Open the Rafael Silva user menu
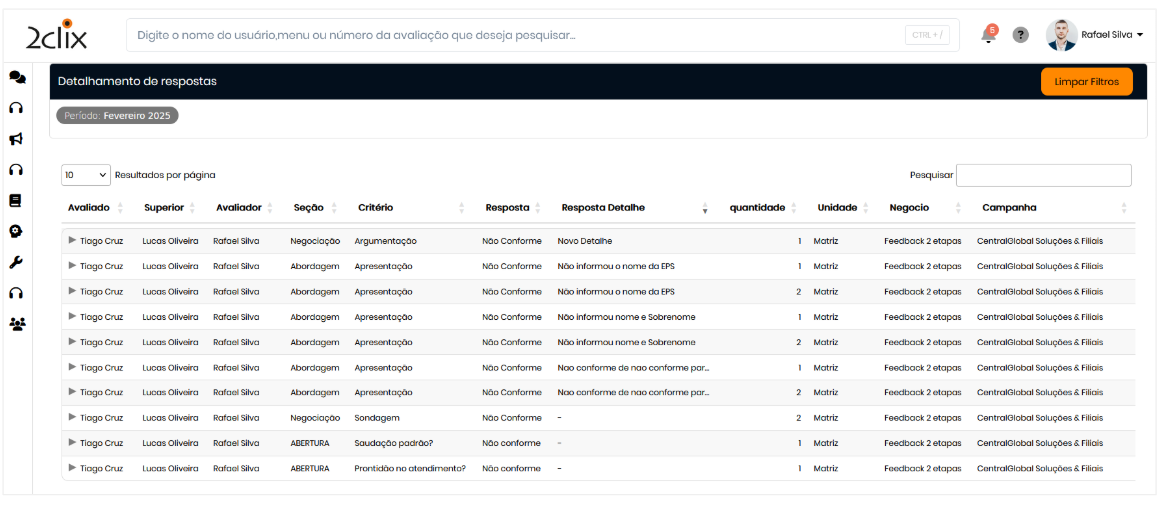Image resolution: width=1167 pixels, height=507 pixels. (1110, 35)
